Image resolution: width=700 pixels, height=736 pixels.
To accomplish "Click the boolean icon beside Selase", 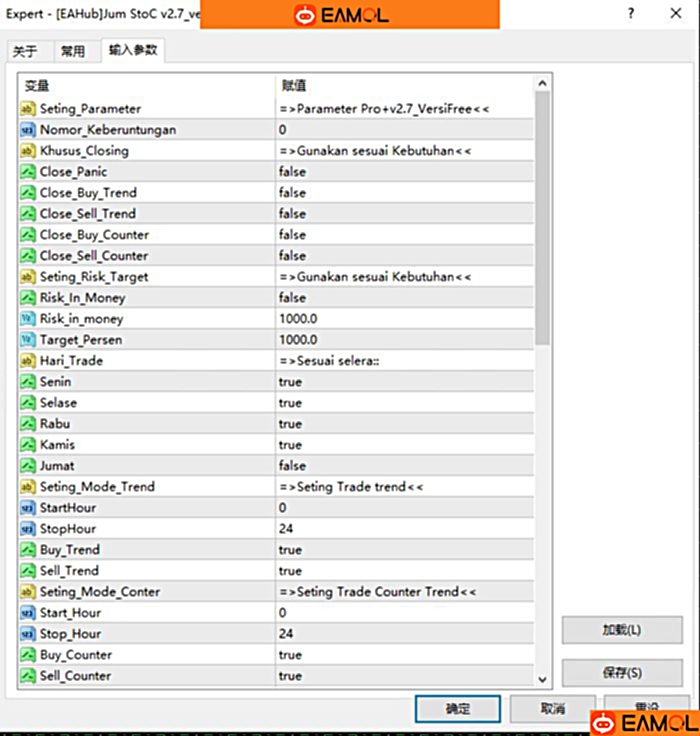I will tap(28, 403).
